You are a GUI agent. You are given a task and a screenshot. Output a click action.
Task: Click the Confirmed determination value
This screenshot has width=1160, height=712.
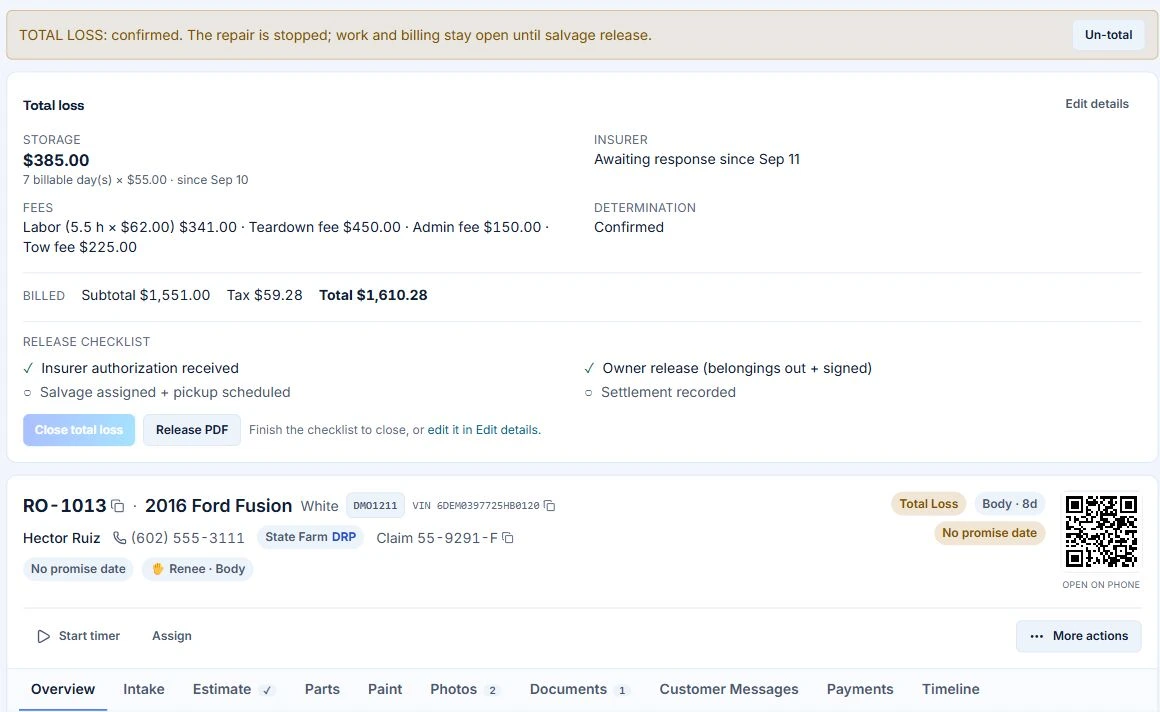tap(629, 227)
